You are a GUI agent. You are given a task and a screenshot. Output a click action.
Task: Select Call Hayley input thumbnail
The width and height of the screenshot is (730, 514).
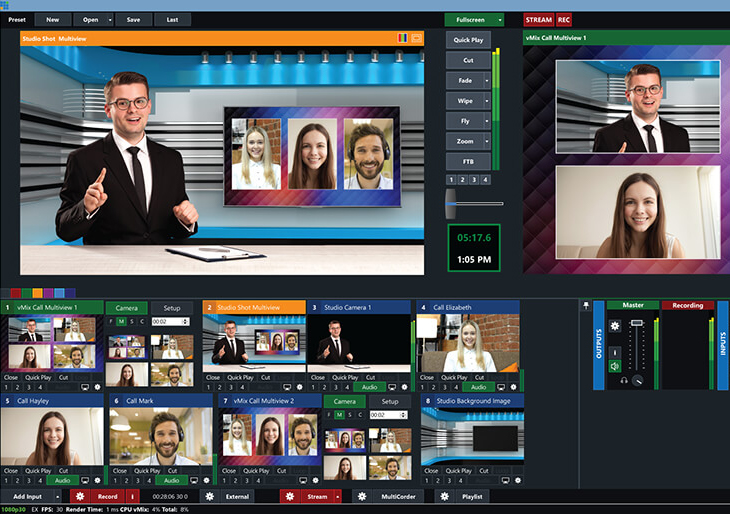(x=52, y=436)
